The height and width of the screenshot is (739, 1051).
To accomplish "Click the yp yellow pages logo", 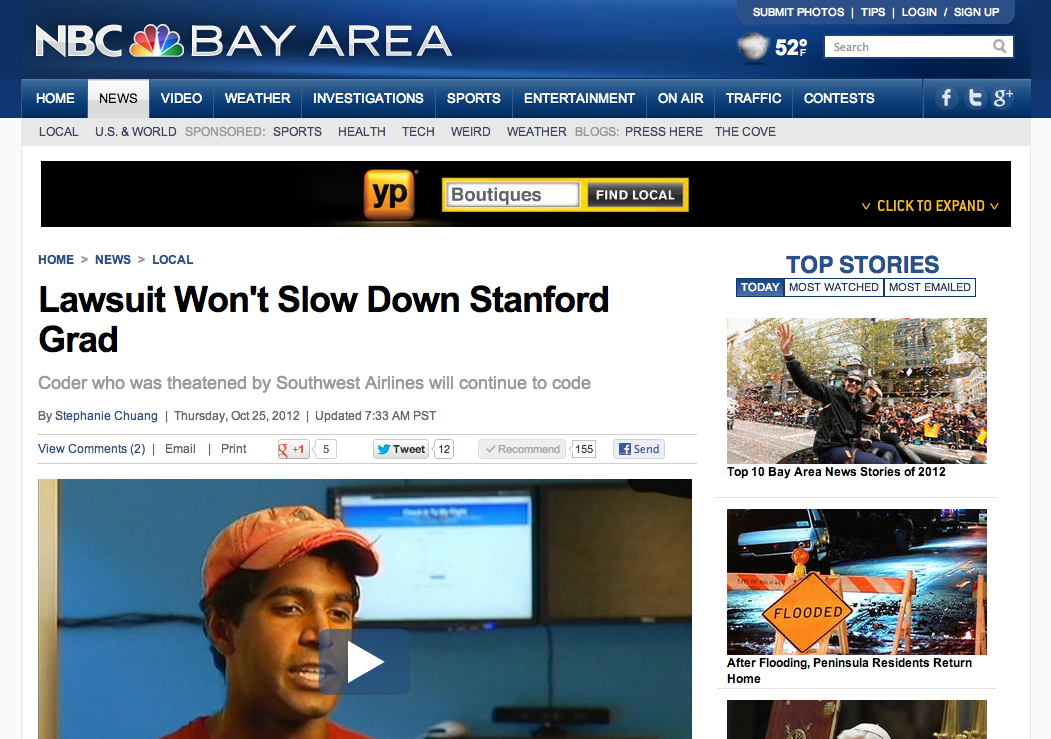I will point(389,194).
